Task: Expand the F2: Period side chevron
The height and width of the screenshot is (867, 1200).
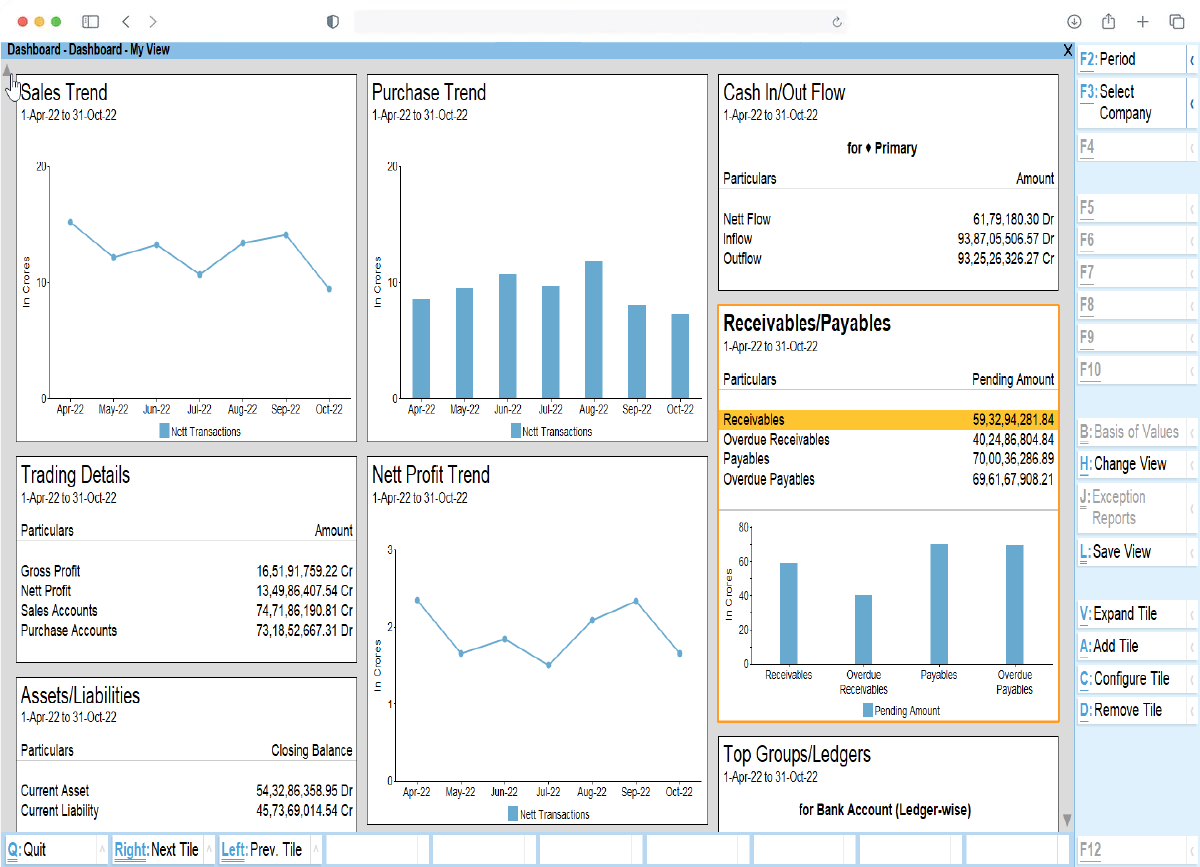Action: tap(1192, 60)
